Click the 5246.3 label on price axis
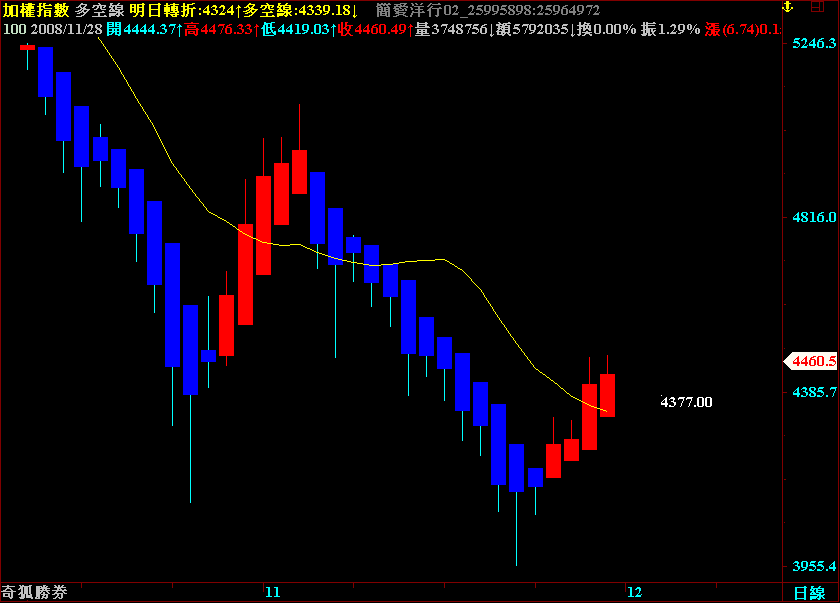Viewport: 840px width, 603px height. [x=813, y=45]
